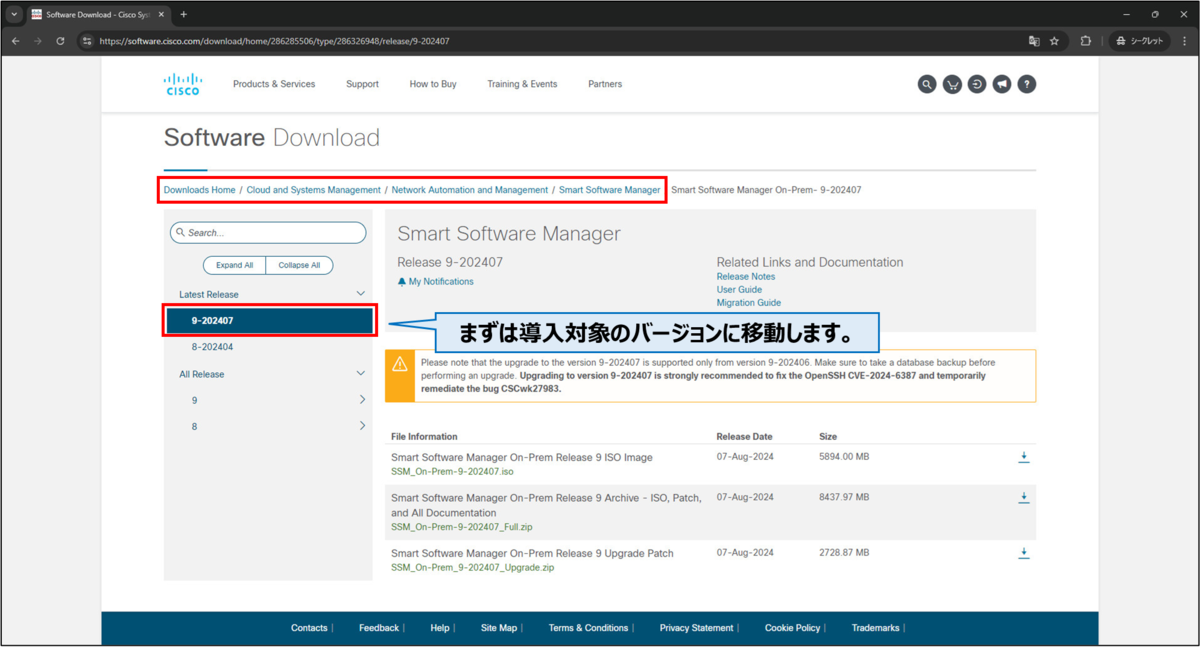Viewport: 1200px width, 649px height.
Task: Open the Training & Events menu
Action: pyautogui.click(x=522, y=84)
